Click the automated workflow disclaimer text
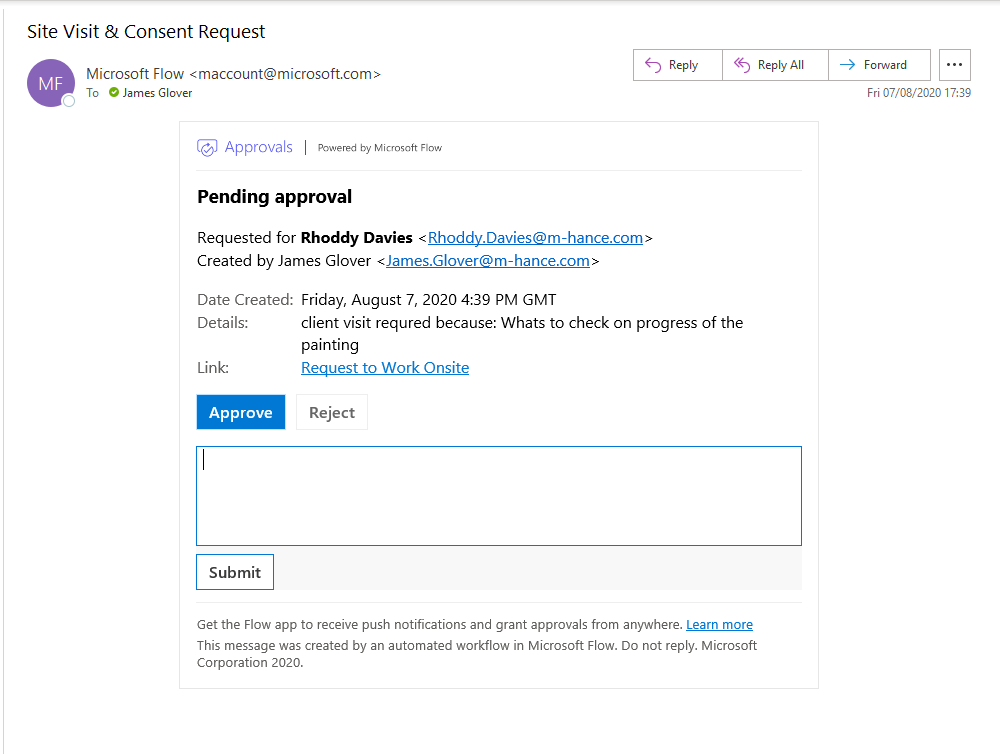1000x754 pixels. [x=476, y=654]
